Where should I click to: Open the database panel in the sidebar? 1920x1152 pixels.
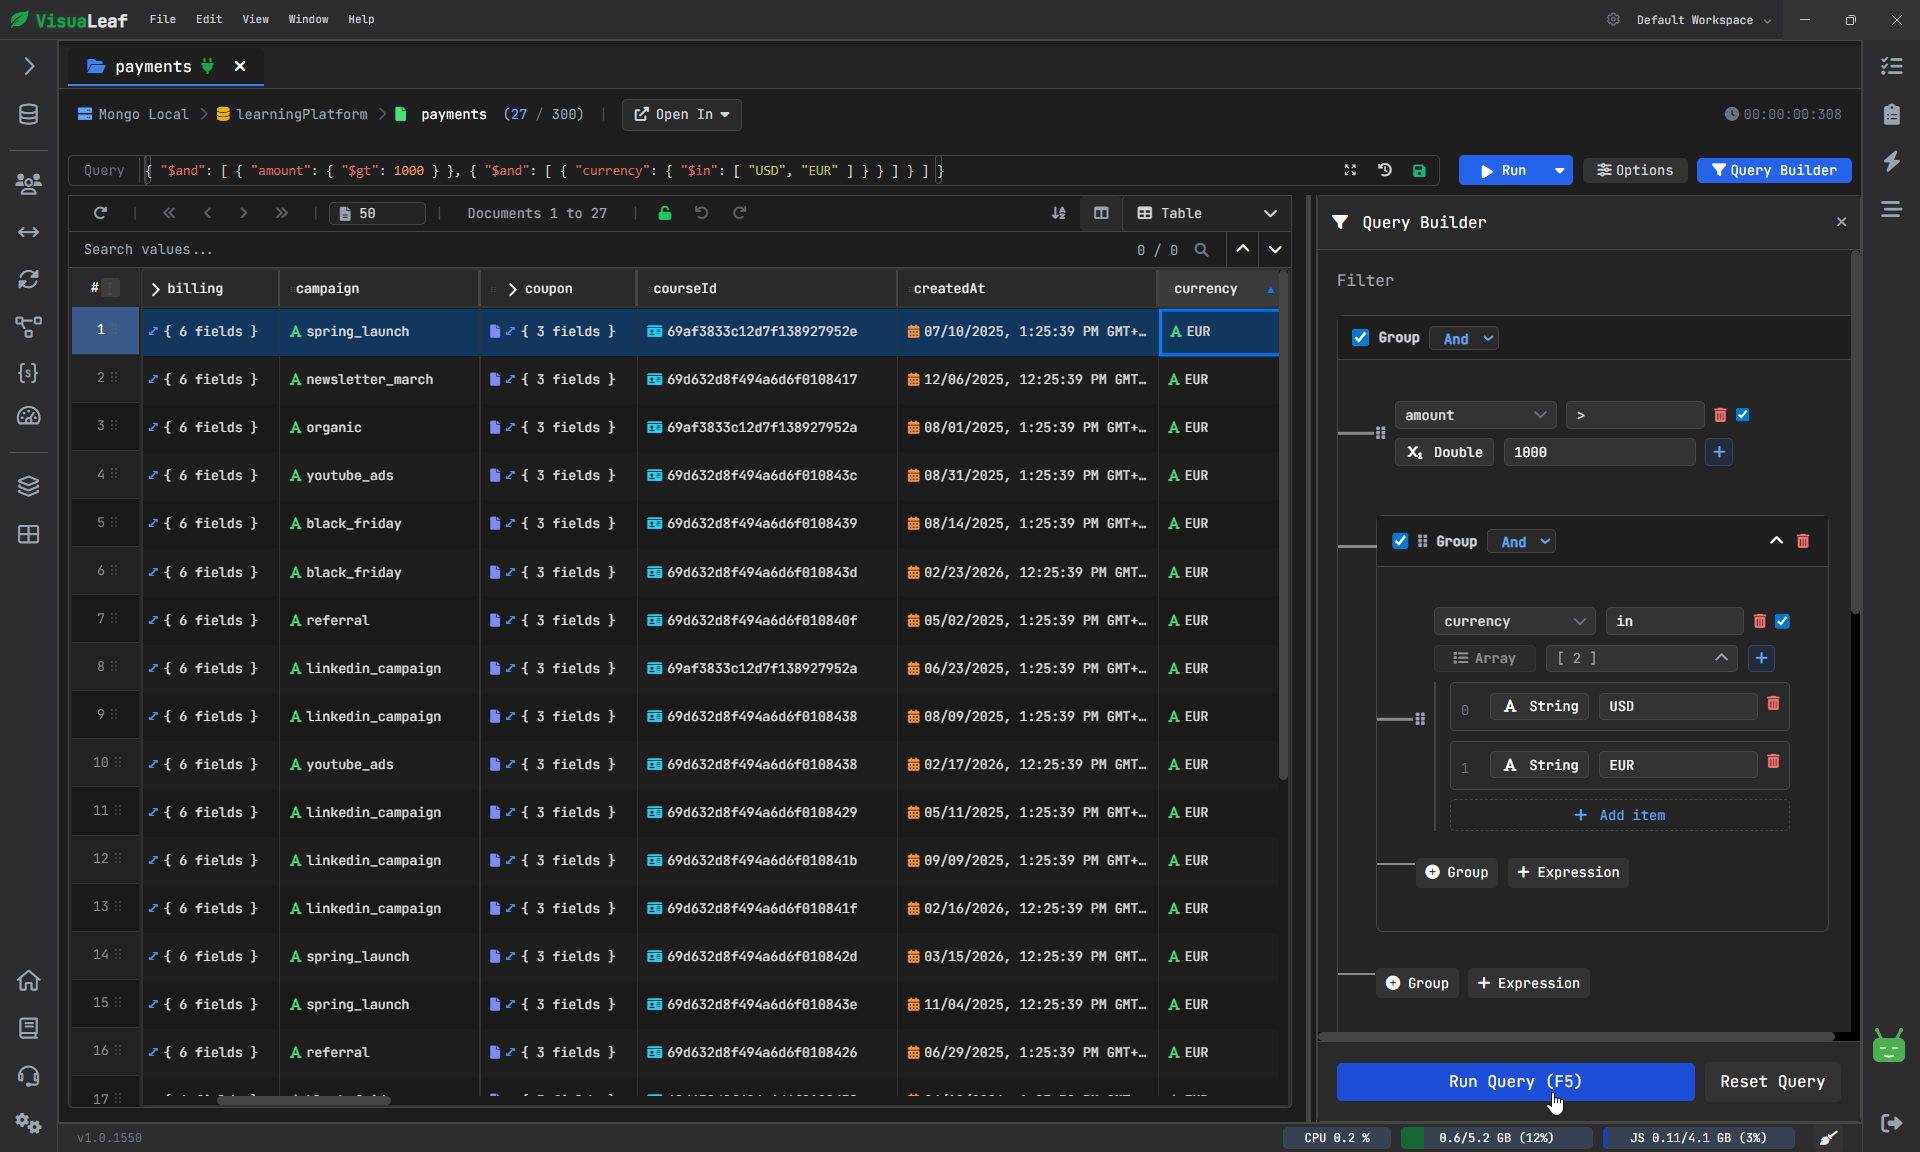pyautogui.click(x=28, y=114)
